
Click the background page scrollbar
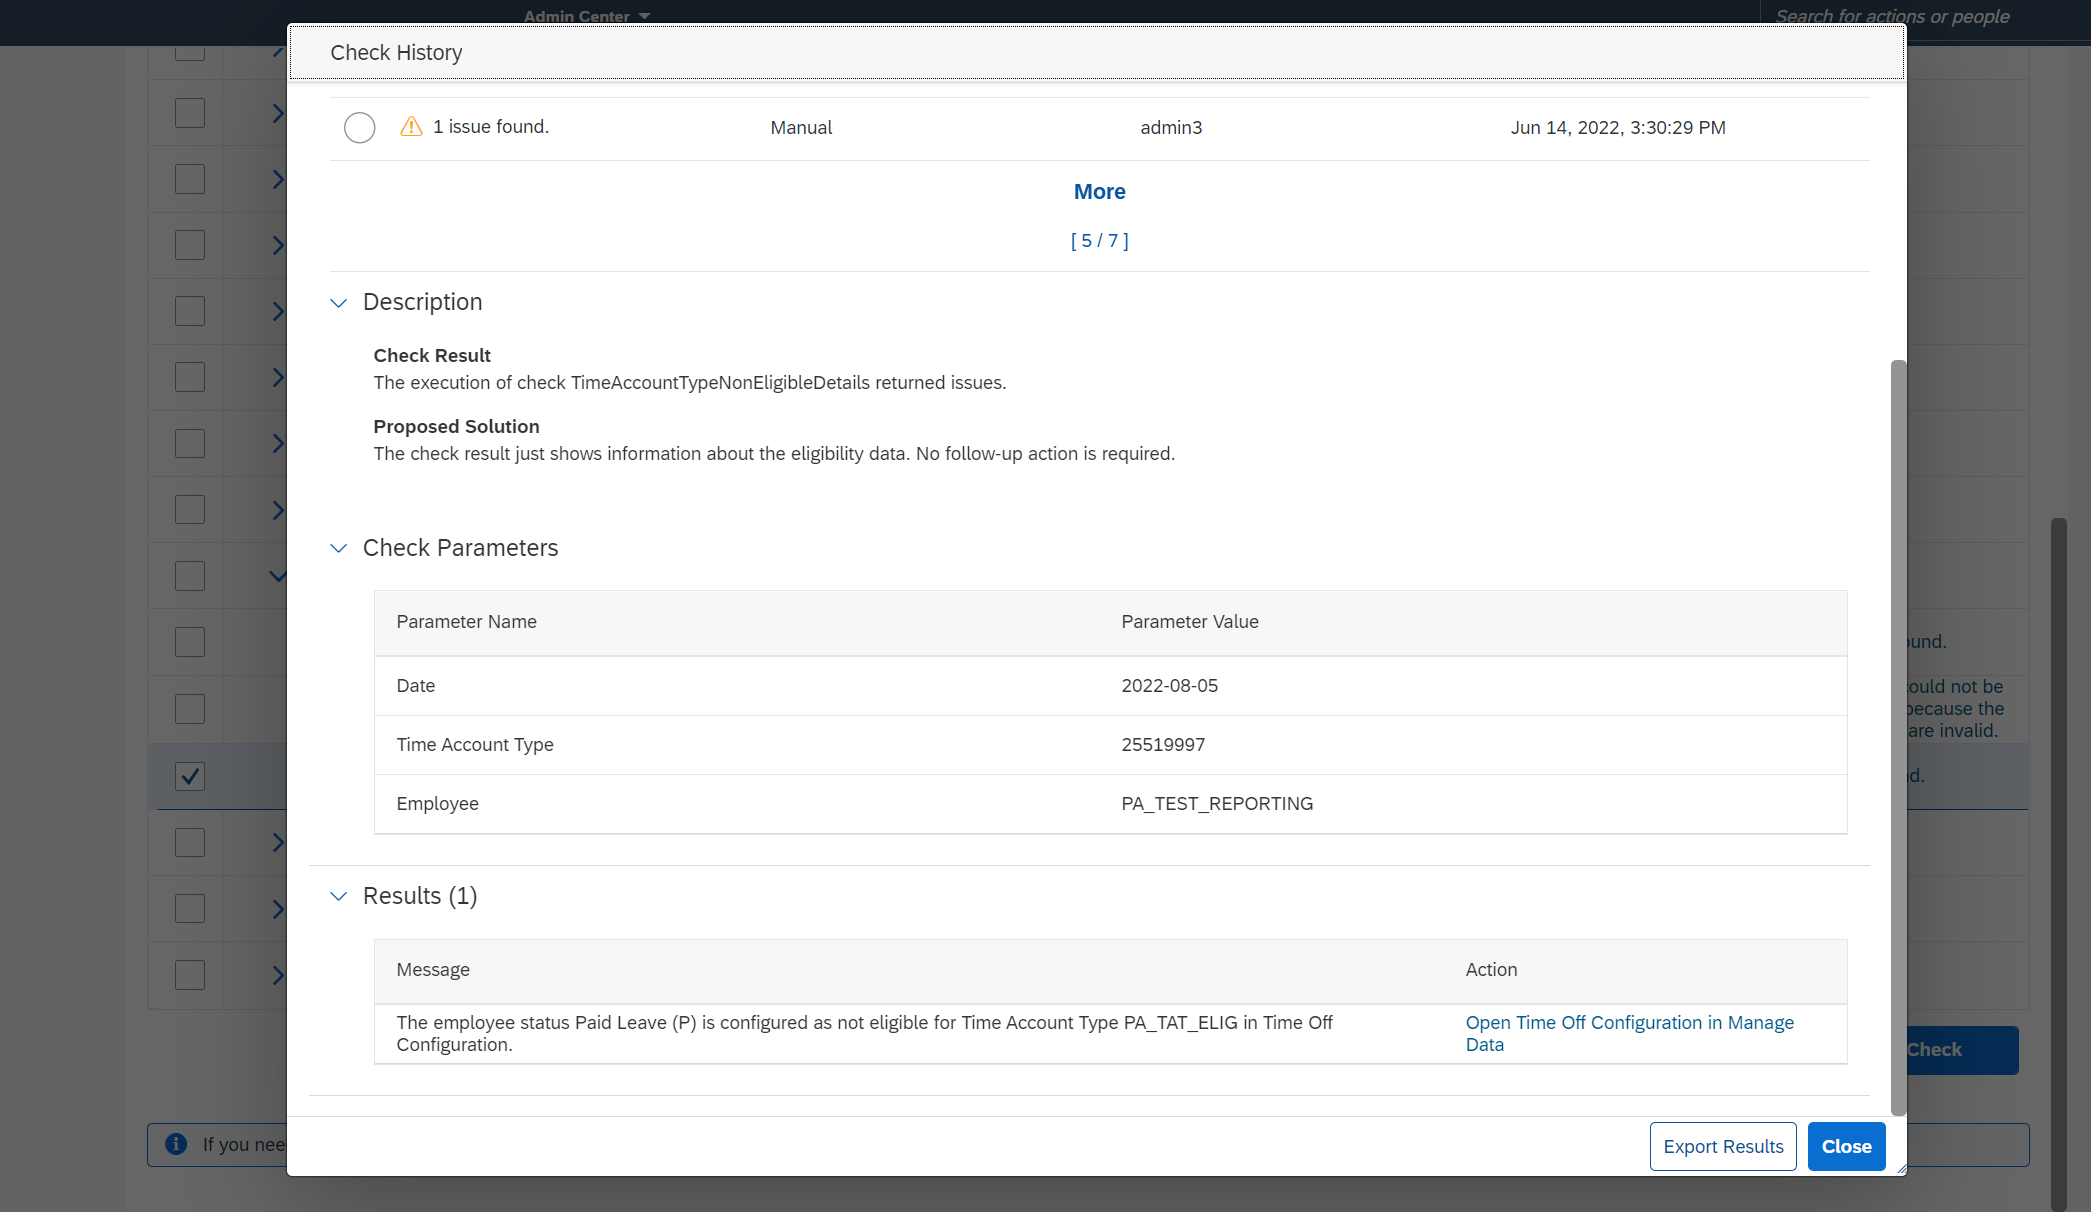(2058, 864)
